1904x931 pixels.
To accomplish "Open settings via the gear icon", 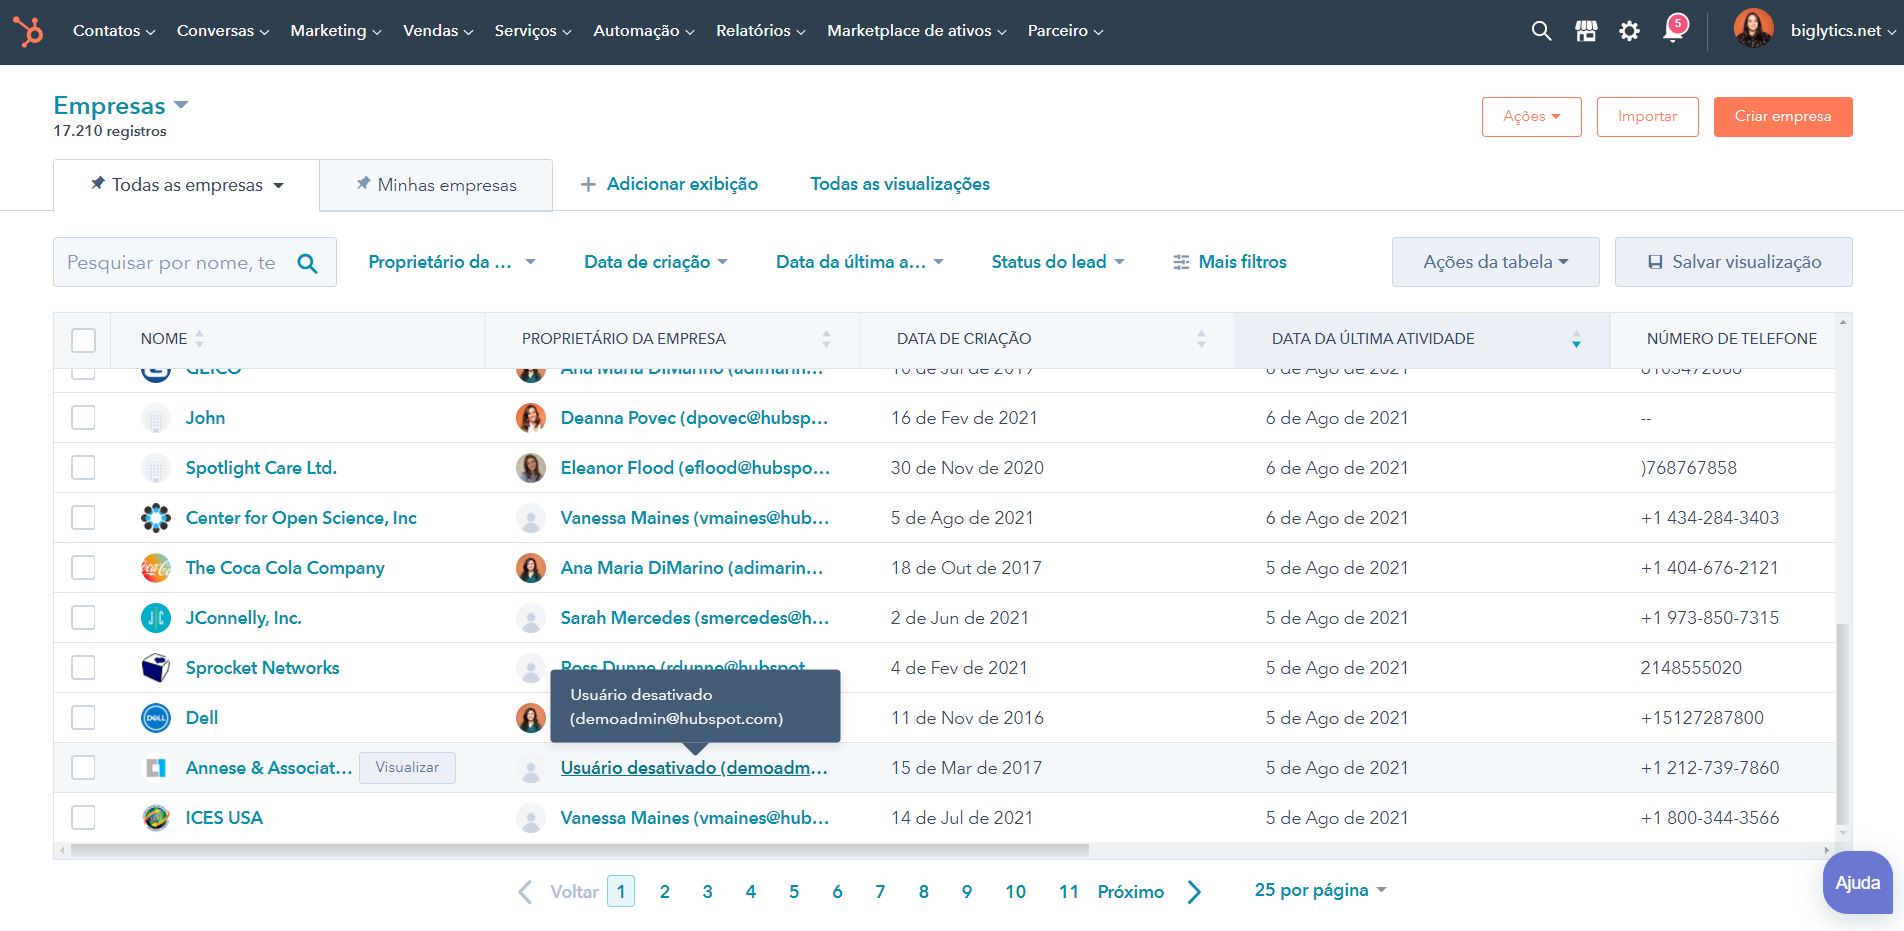I will 1630,30.
